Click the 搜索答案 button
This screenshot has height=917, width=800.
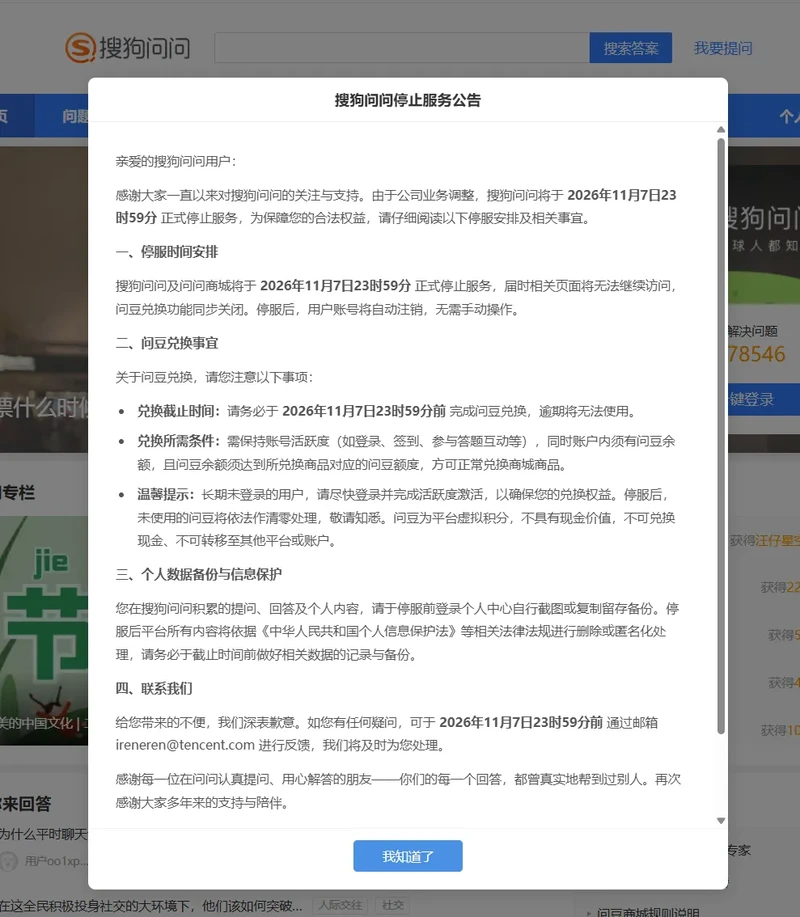click(630, 47)
